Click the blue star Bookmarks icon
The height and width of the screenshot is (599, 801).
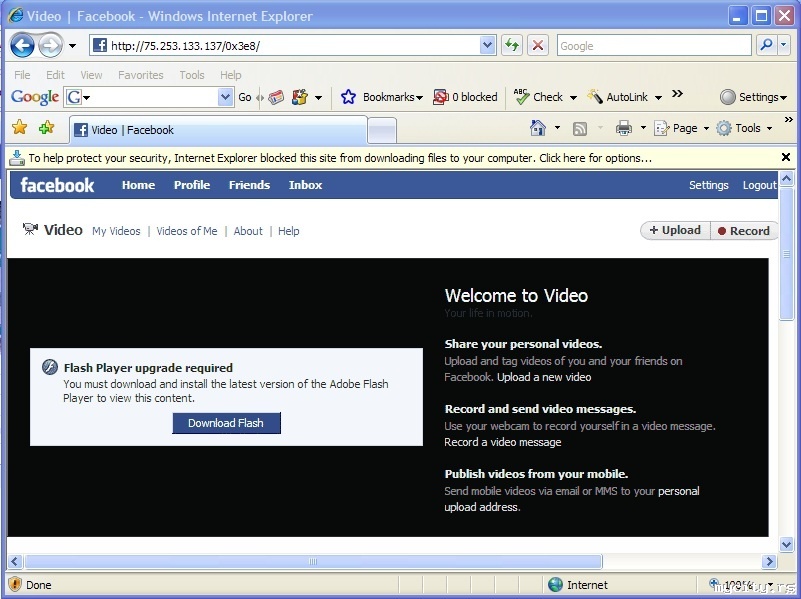(348, 97)
